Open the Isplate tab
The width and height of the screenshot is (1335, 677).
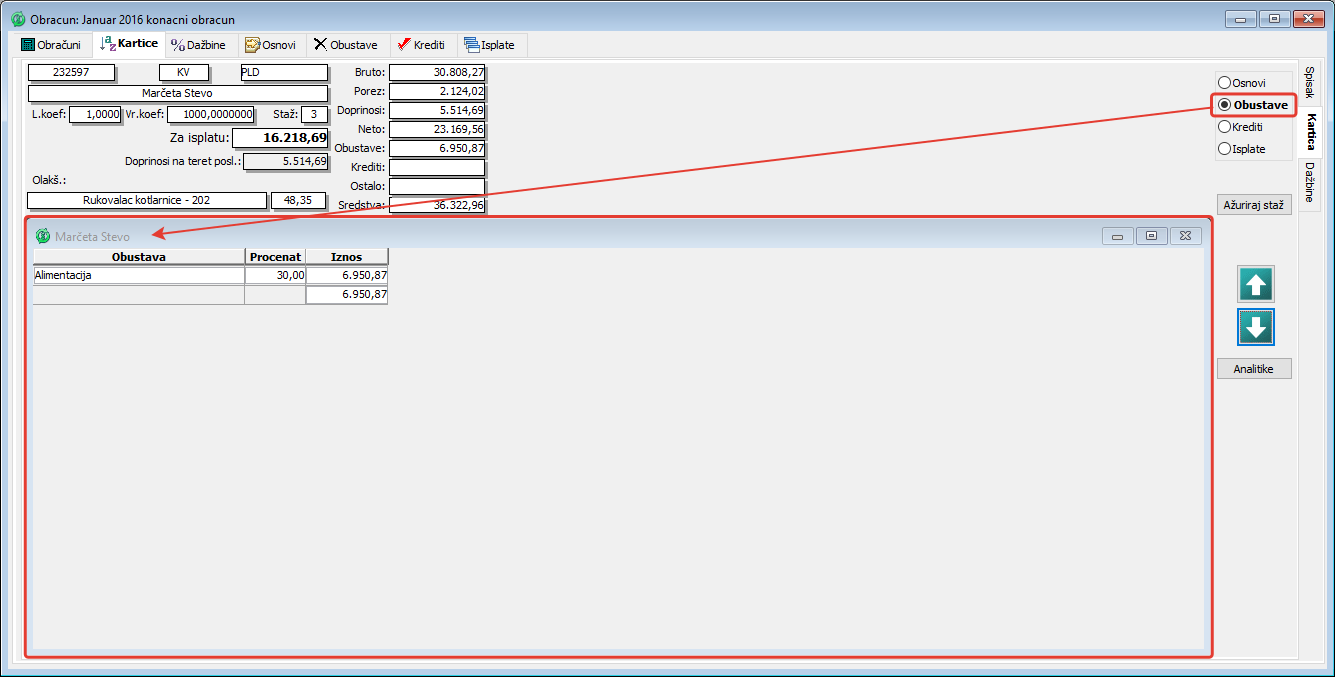[491, 45]
